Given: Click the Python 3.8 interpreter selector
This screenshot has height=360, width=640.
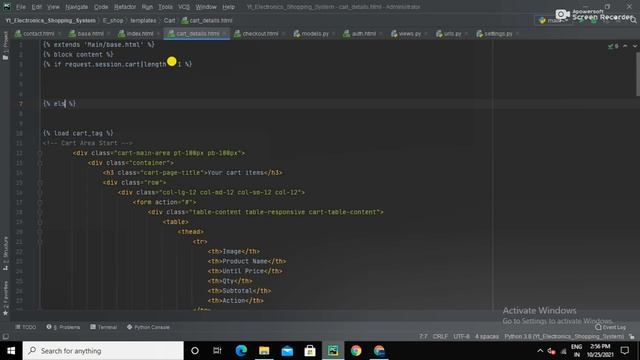Looking at the screenshot, I should coord(564,337).
